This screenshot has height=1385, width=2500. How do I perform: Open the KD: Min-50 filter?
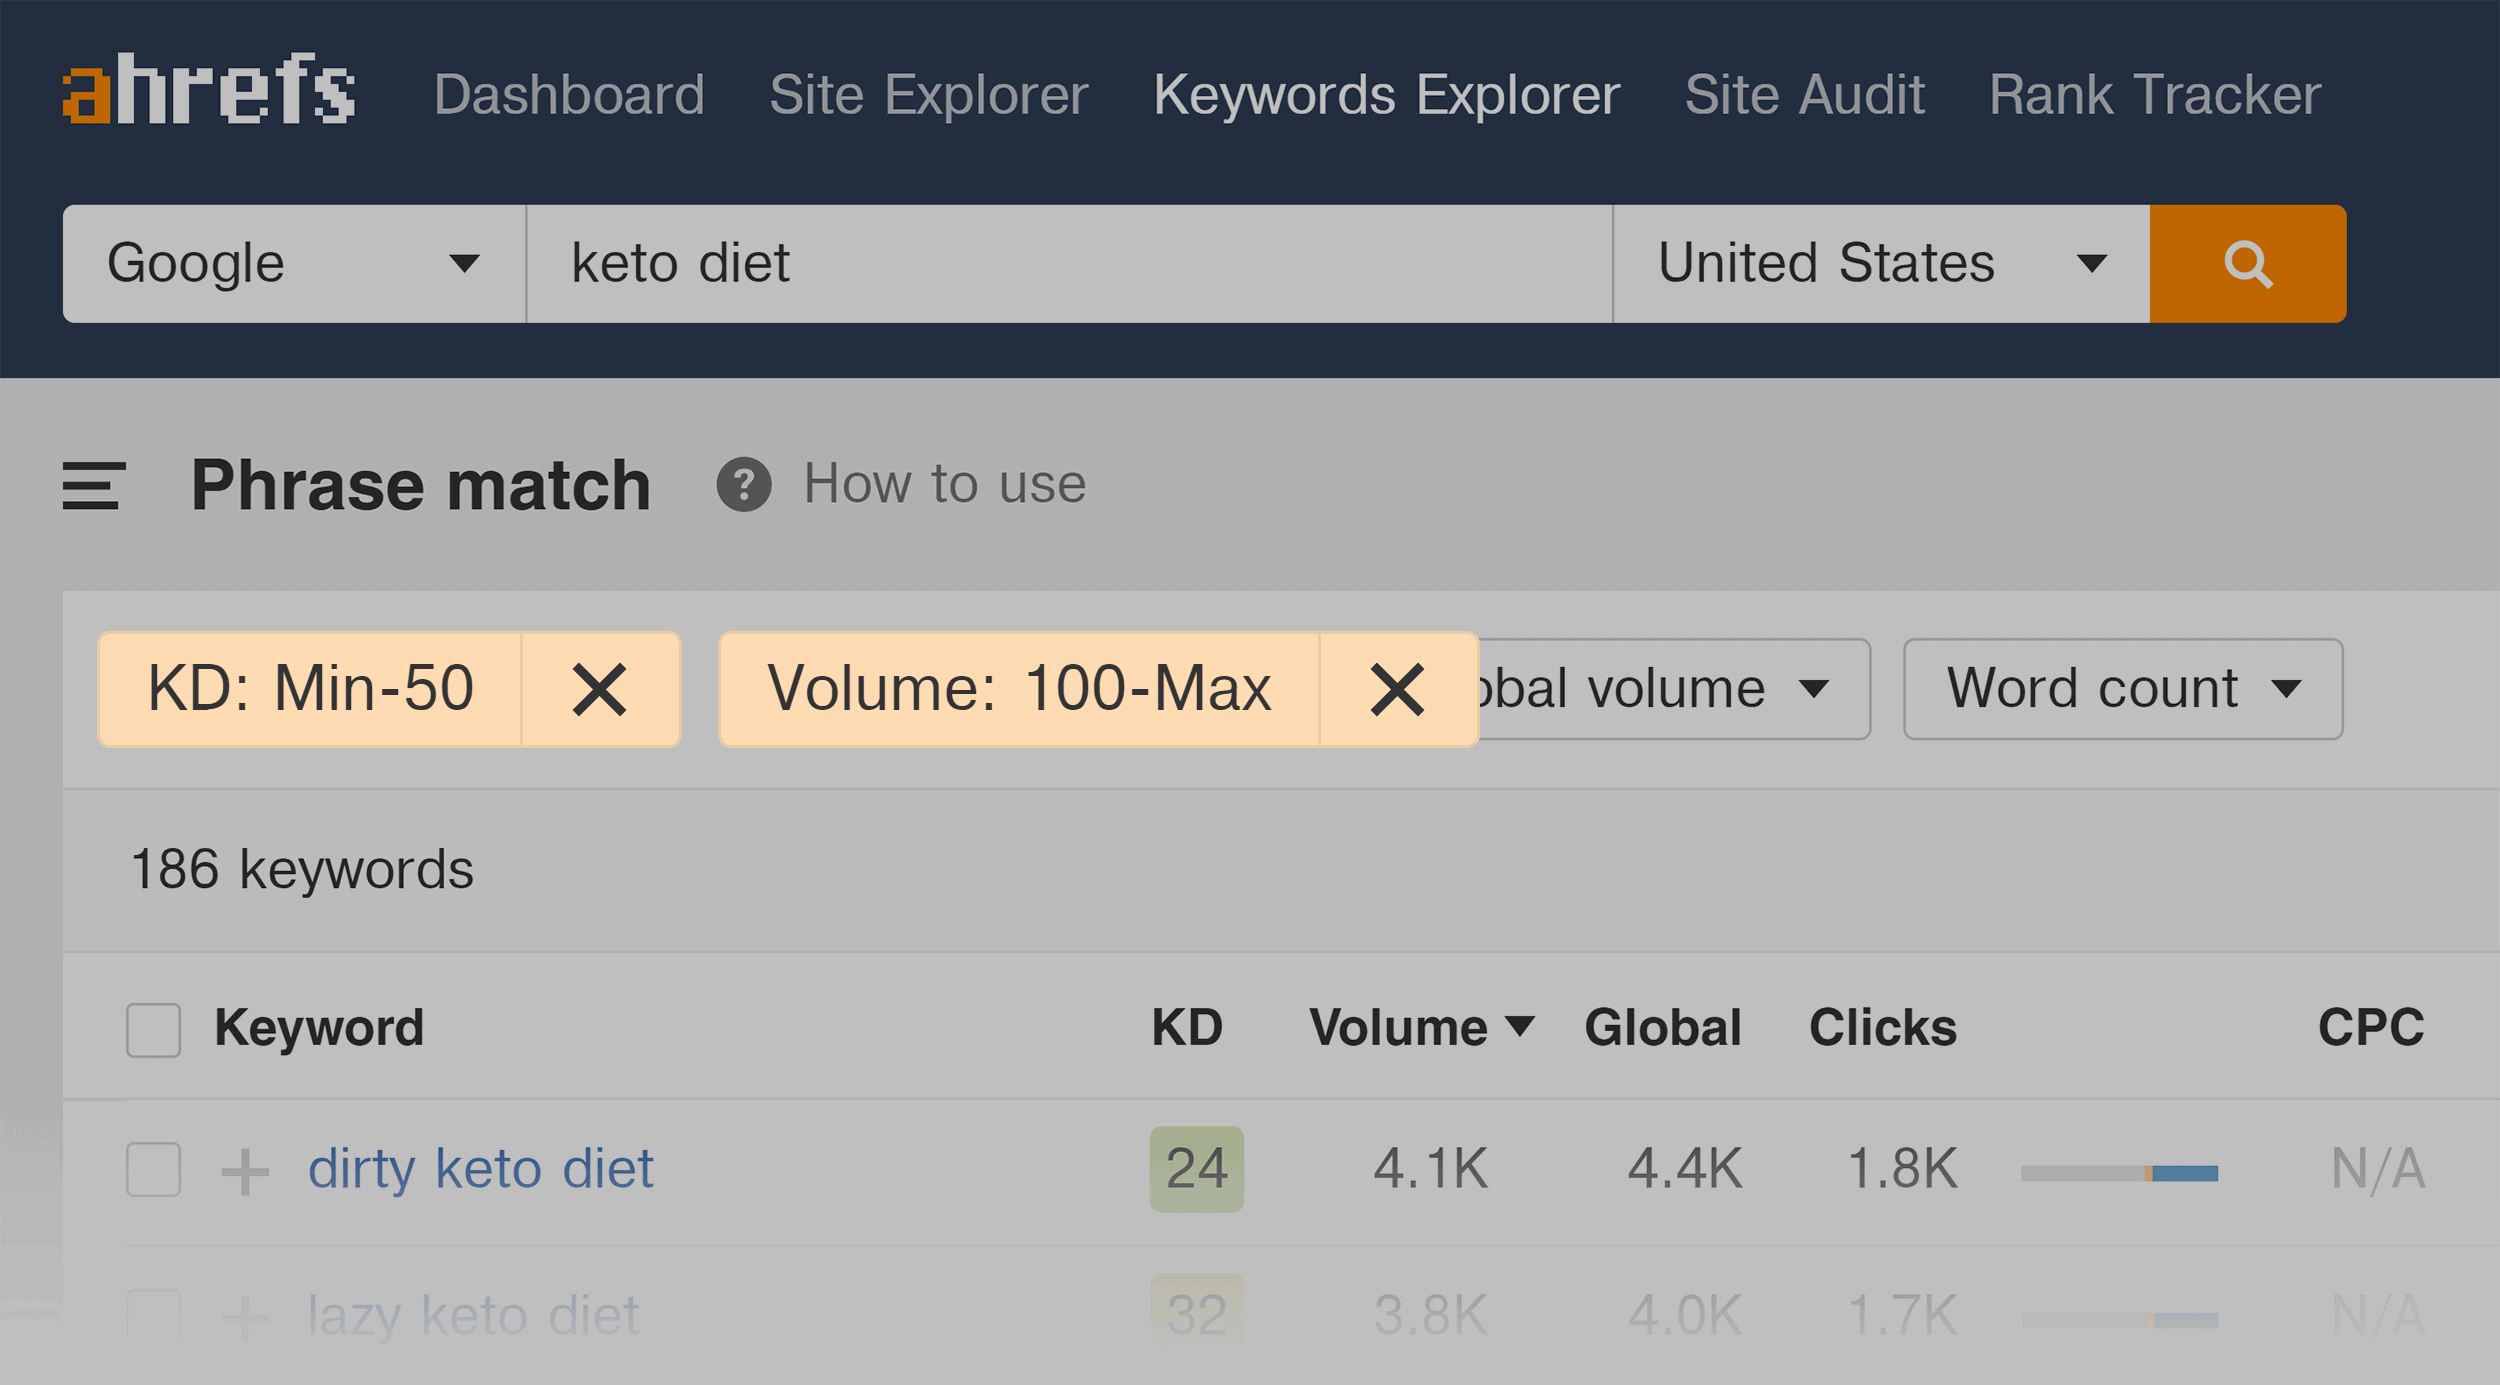pos(310,690)
